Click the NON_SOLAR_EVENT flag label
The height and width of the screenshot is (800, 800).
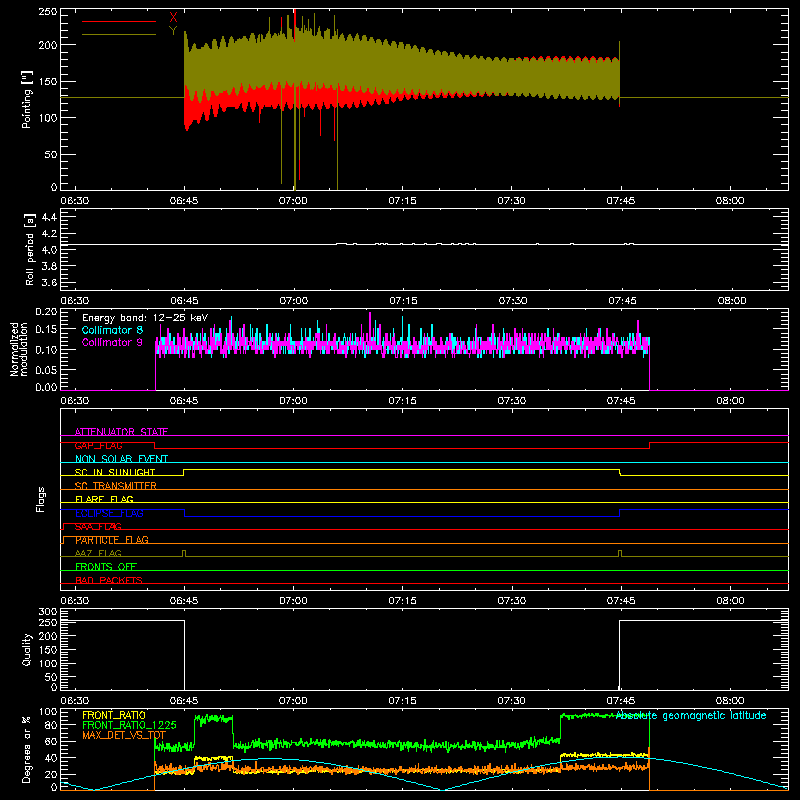(121, 459)
